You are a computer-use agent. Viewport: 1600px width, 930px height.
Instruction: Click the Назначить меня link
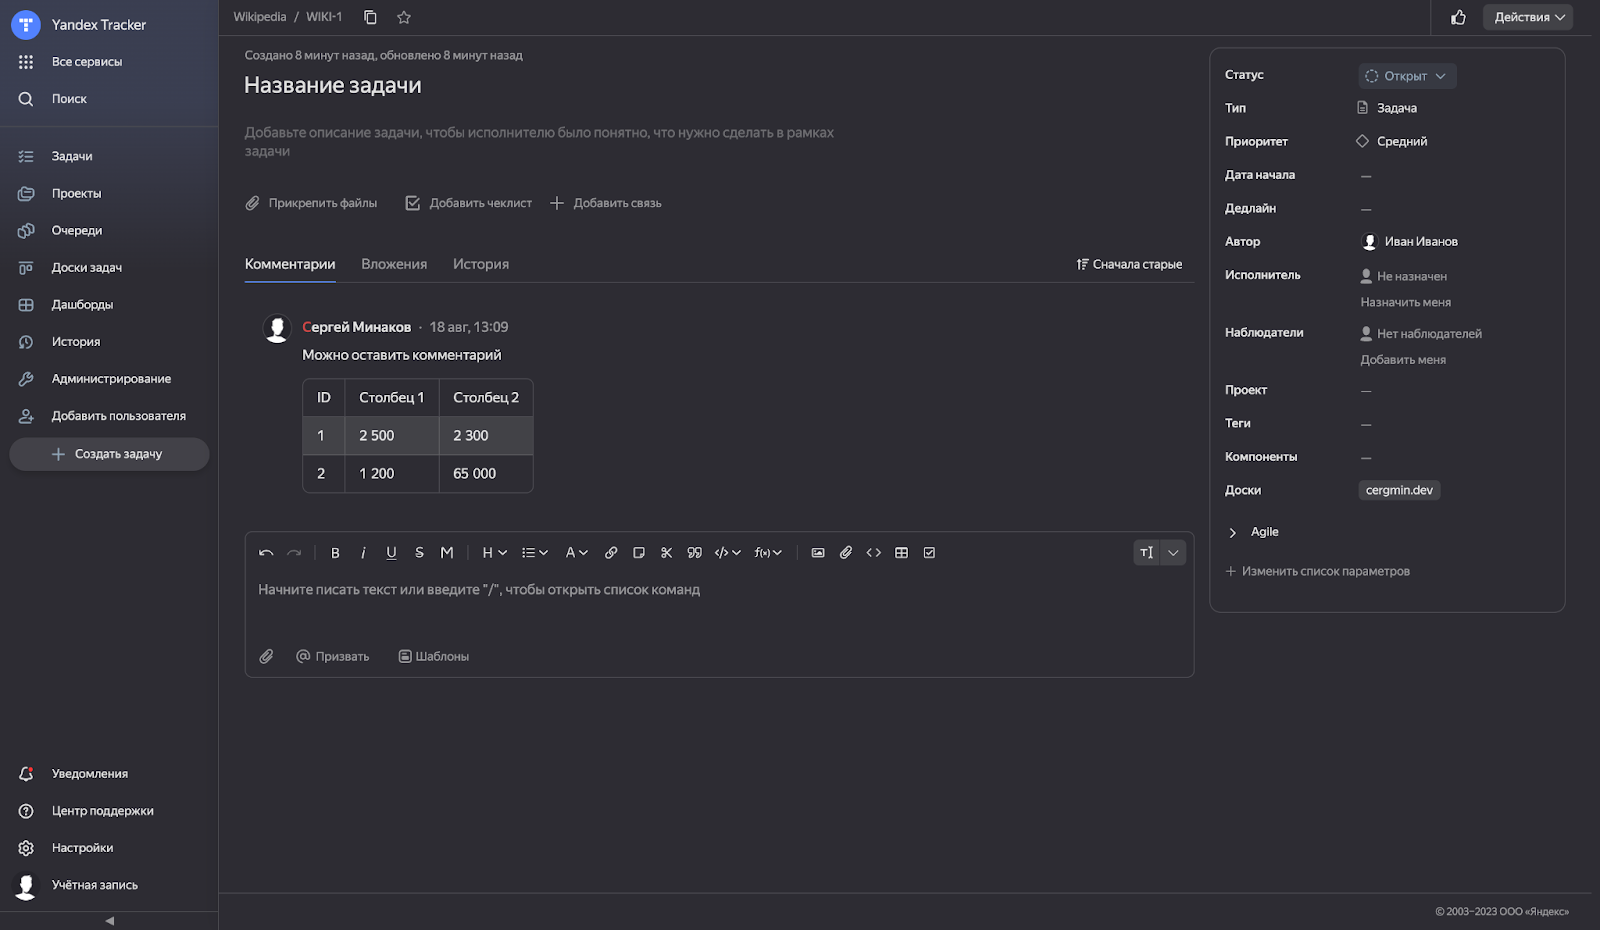click(1405, 302)
